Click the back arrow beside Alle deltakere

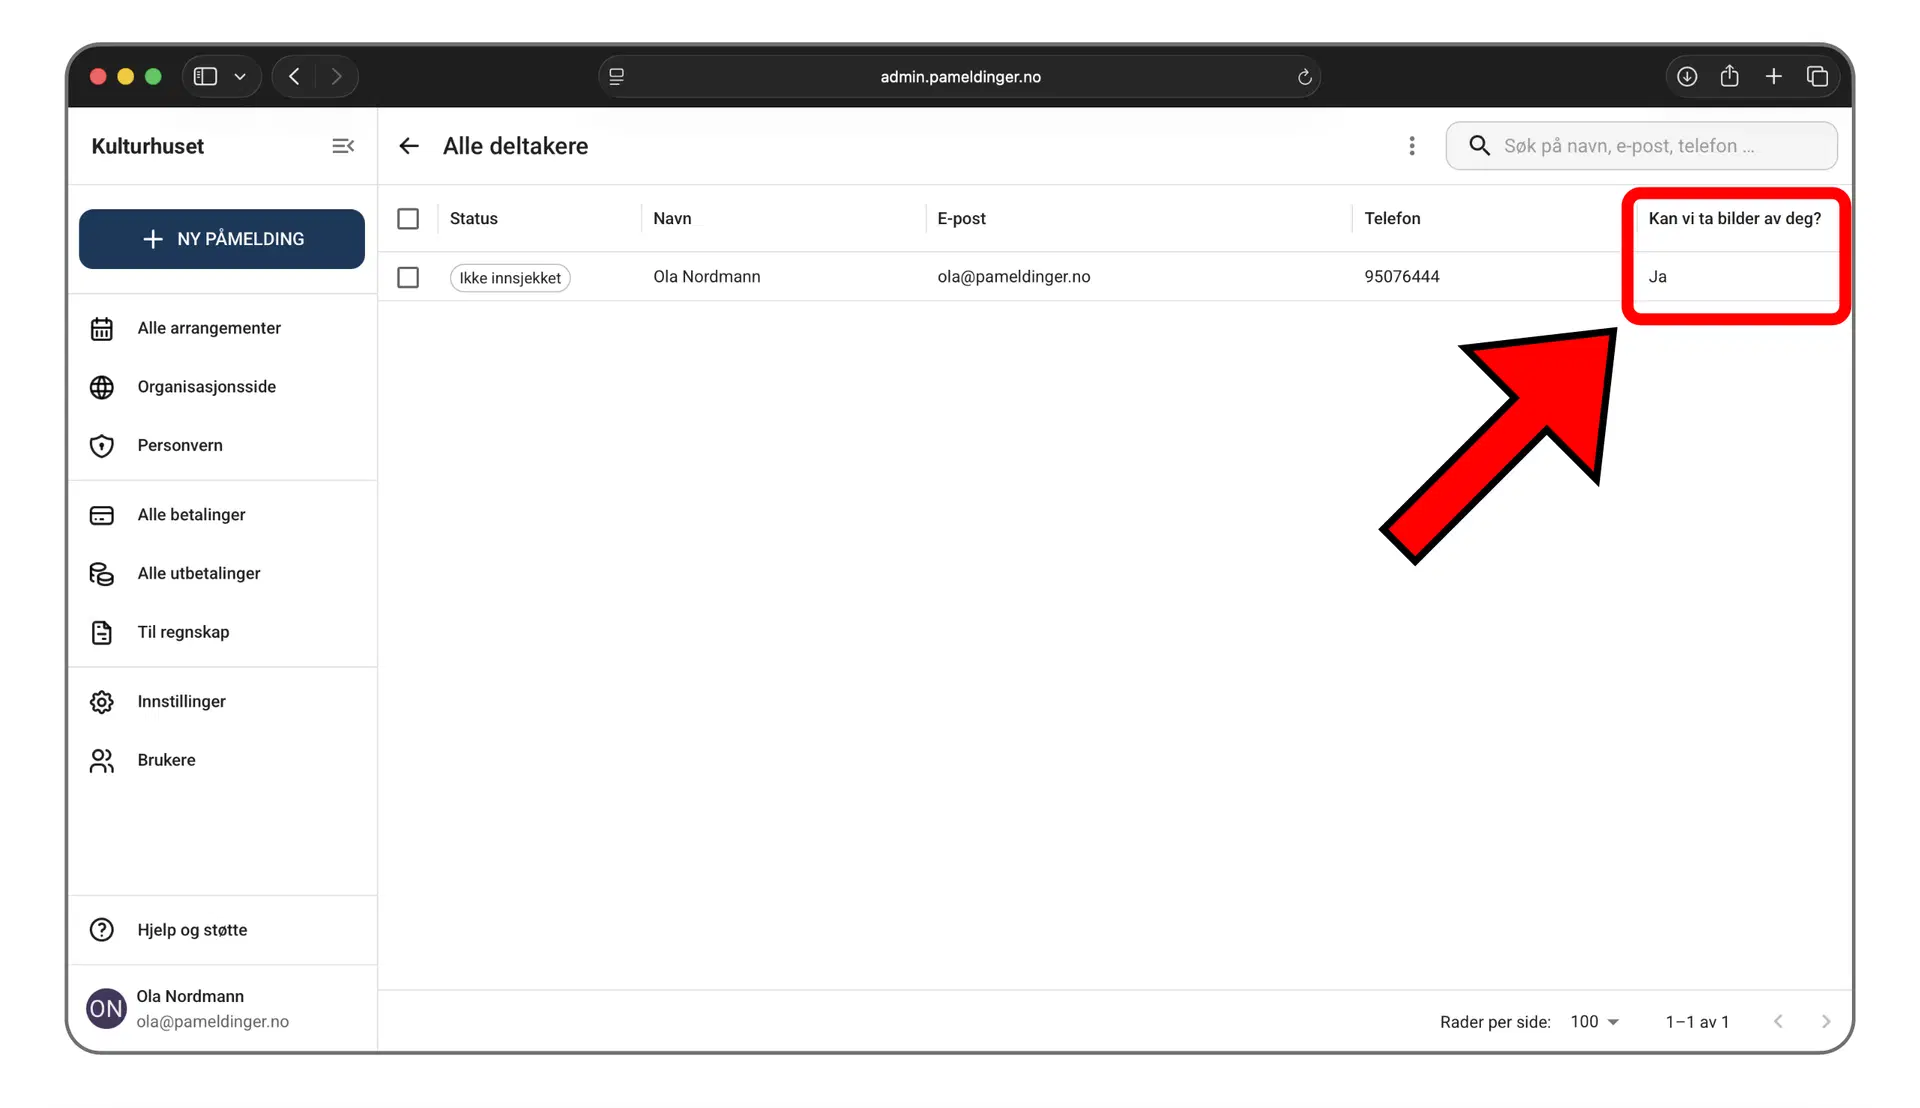click(x=409, y=146)
